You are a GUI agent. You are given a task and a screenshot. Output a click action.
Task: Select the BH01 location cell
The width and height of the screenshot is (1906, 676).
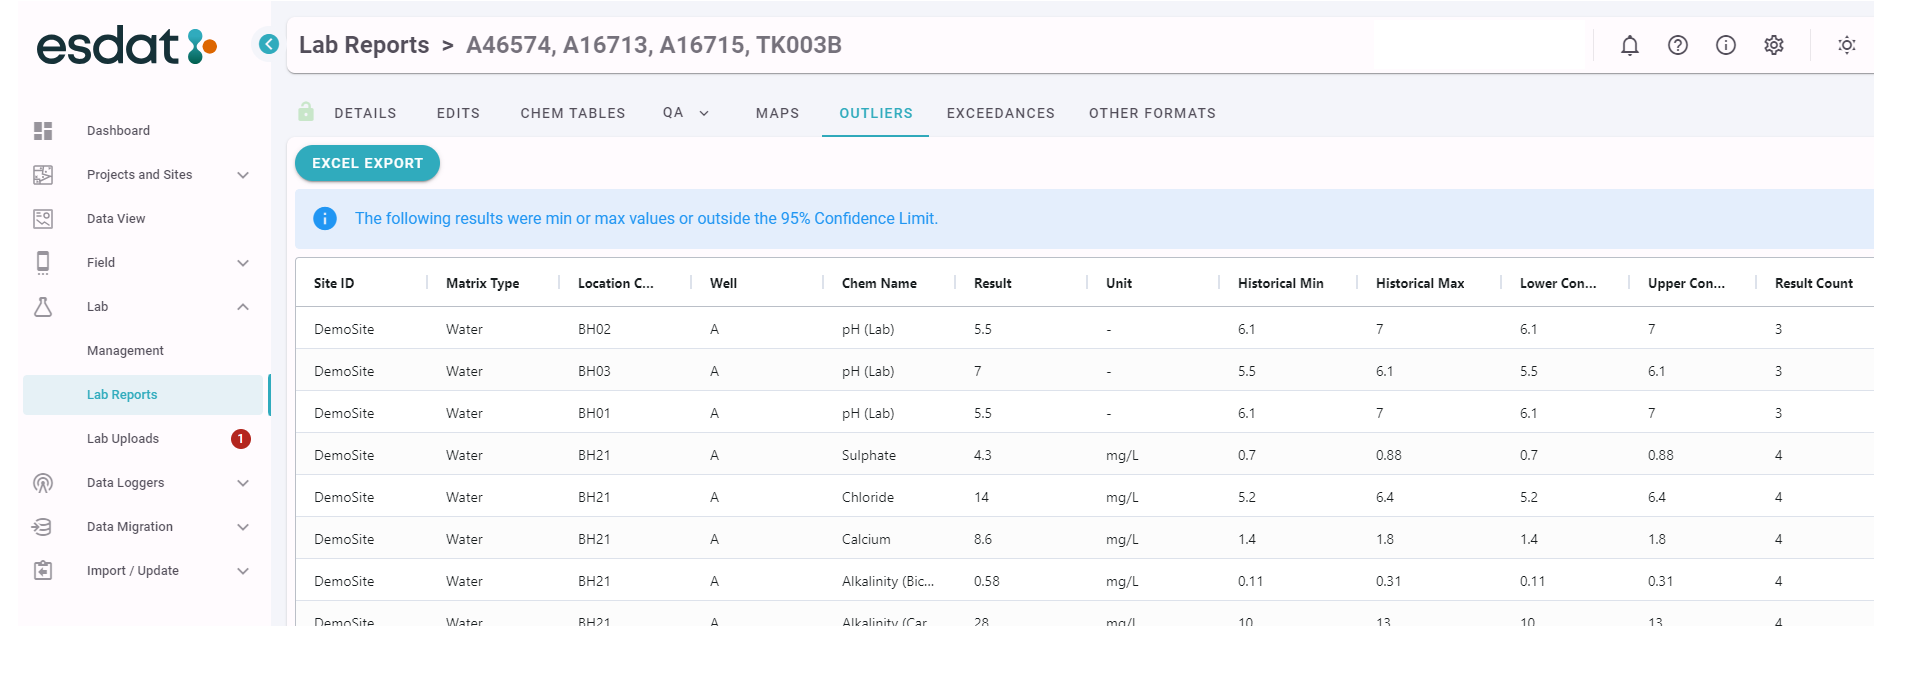click(x=594, y=413)
